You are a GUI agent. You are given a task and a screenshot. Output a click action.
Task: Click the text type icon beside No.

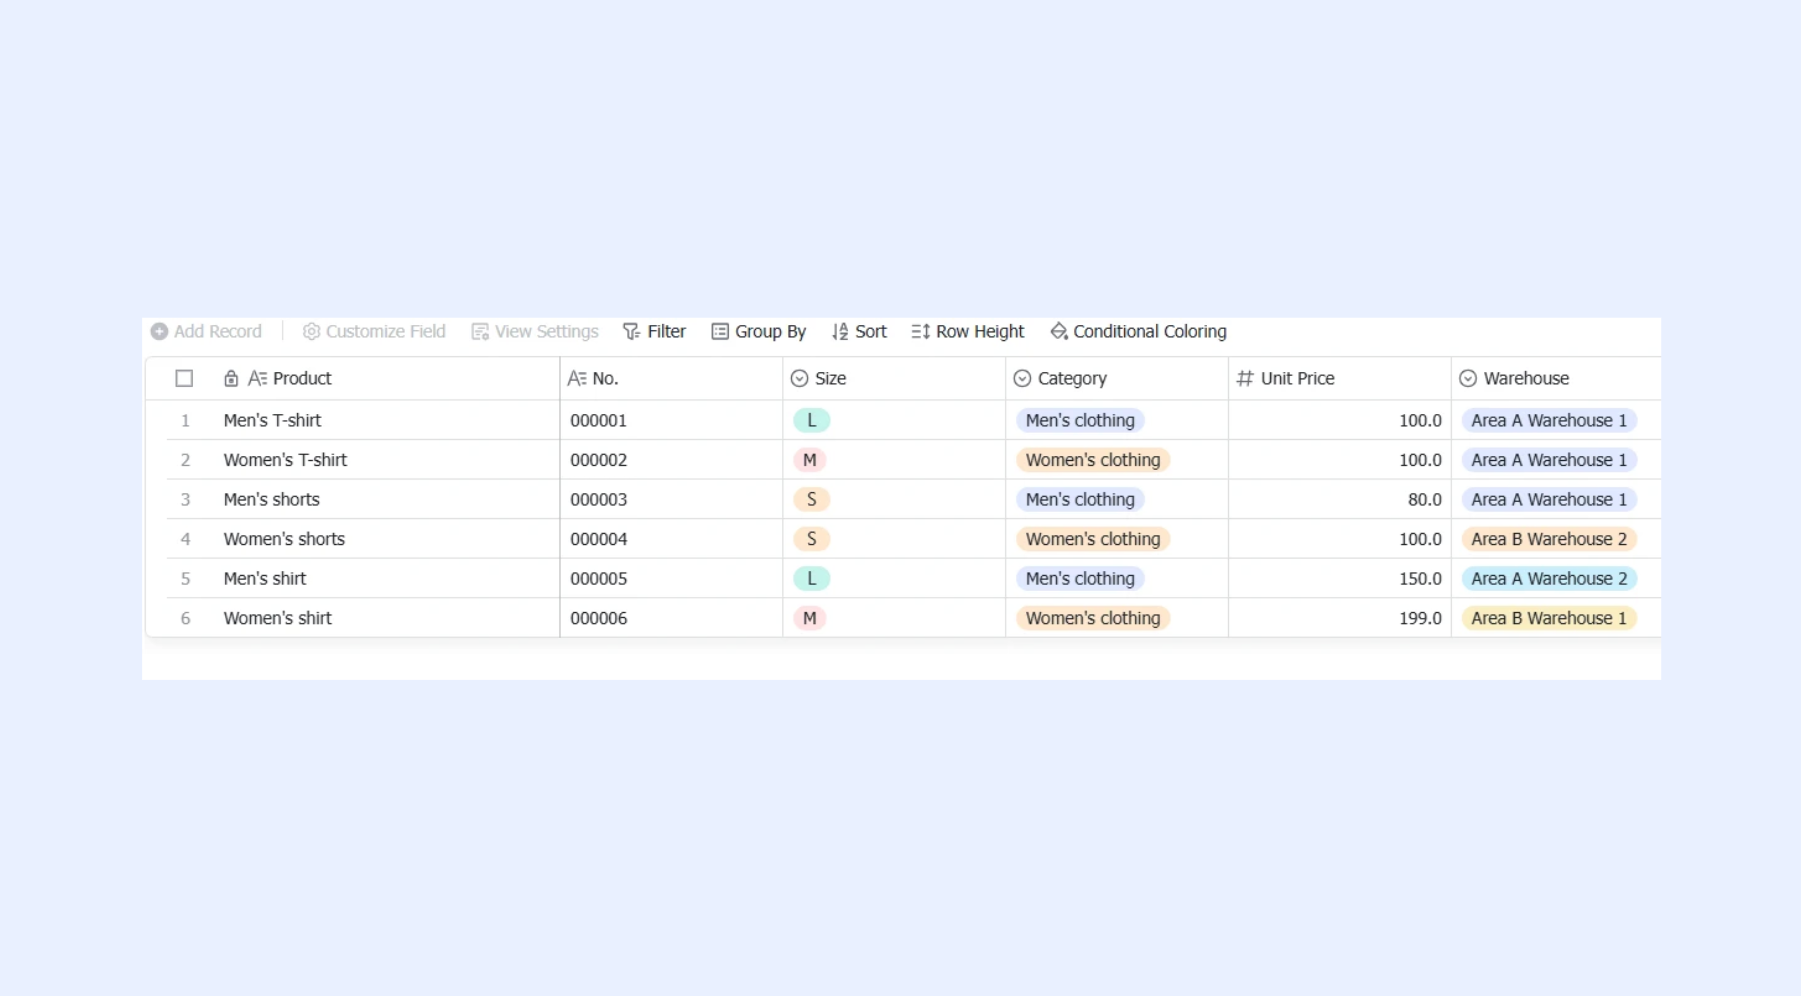click(x=577, y=378)
